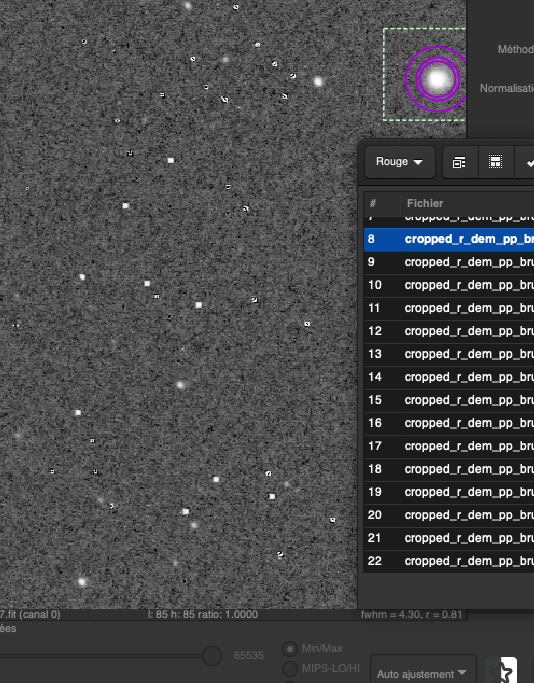Image resolution: width=534 pixels, height=683 pixels.
Task: Click the star circled in purple photometry rings
Action: point(437,79)
